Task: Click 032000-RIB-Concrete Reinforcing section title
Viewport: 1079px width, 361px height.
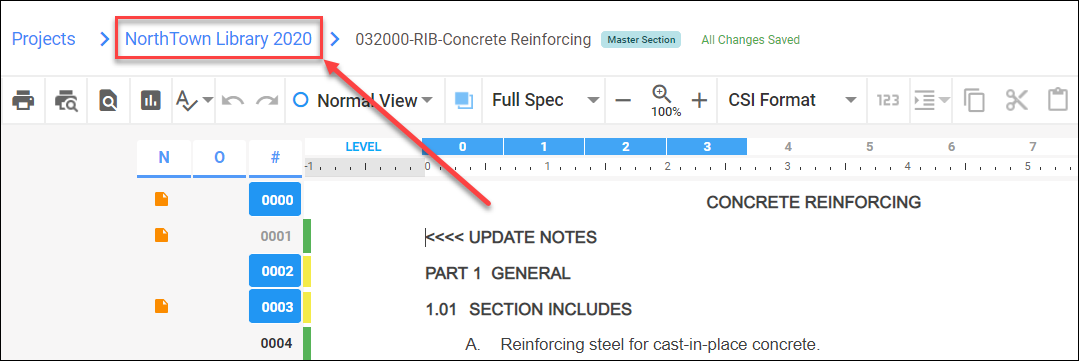Action: tap(473, 39)
